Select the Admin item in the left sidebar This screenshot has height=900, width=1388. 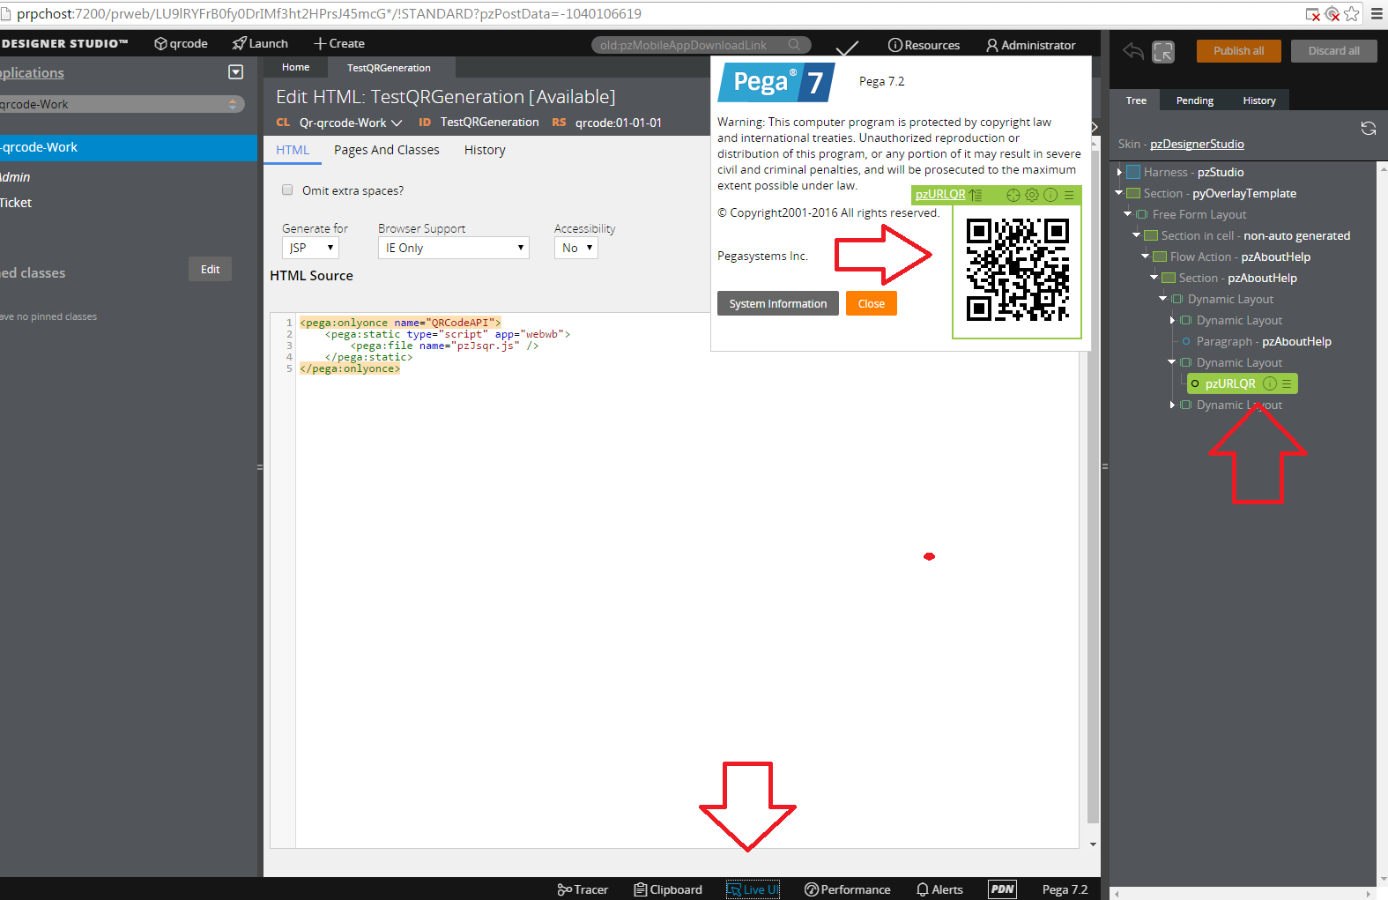(x=15, y=177)
